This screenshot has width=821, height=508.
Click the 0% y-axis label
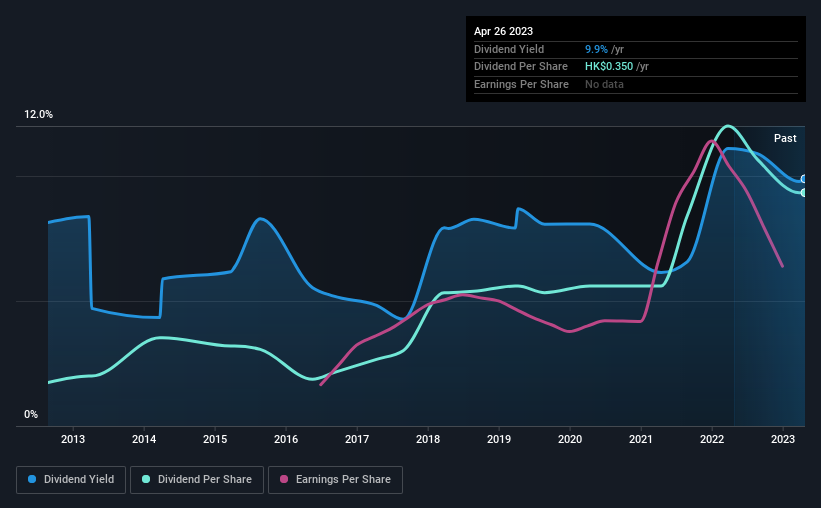31,415
